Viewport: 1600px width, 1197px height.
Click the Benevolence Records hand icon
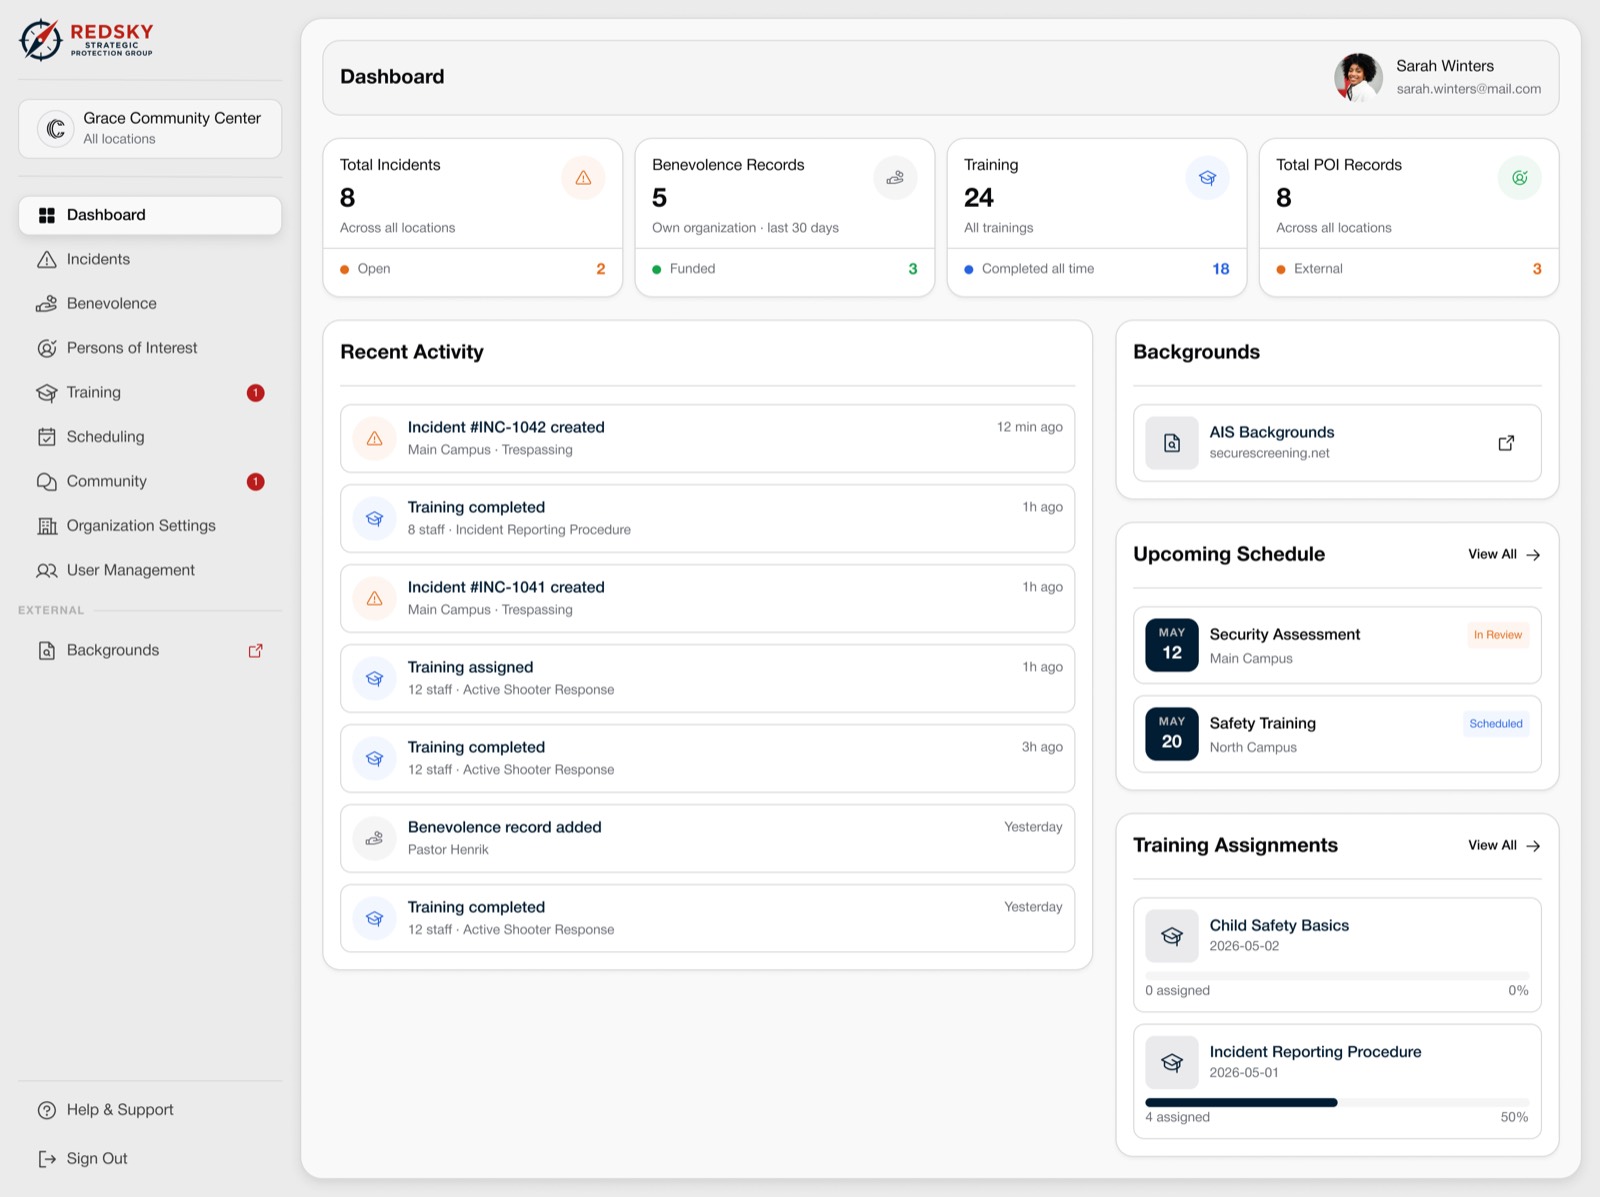[895, 178]
